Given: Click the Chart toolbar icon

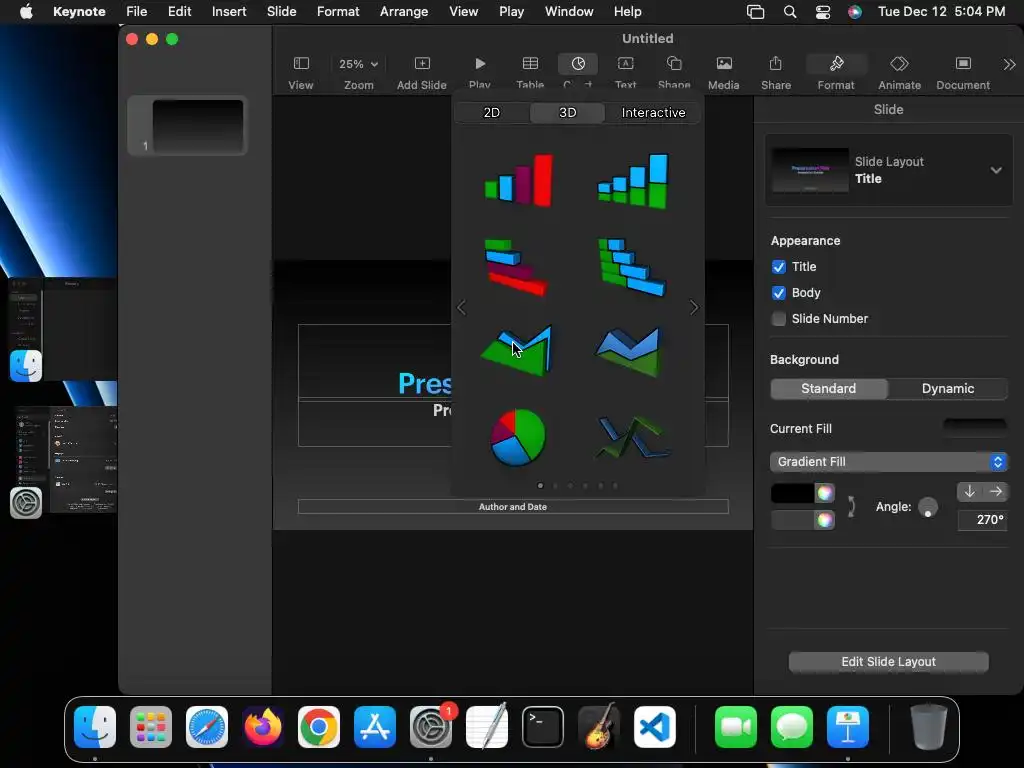Looking at the screenshot, I should pyautogui.click(x=578, y=64).
